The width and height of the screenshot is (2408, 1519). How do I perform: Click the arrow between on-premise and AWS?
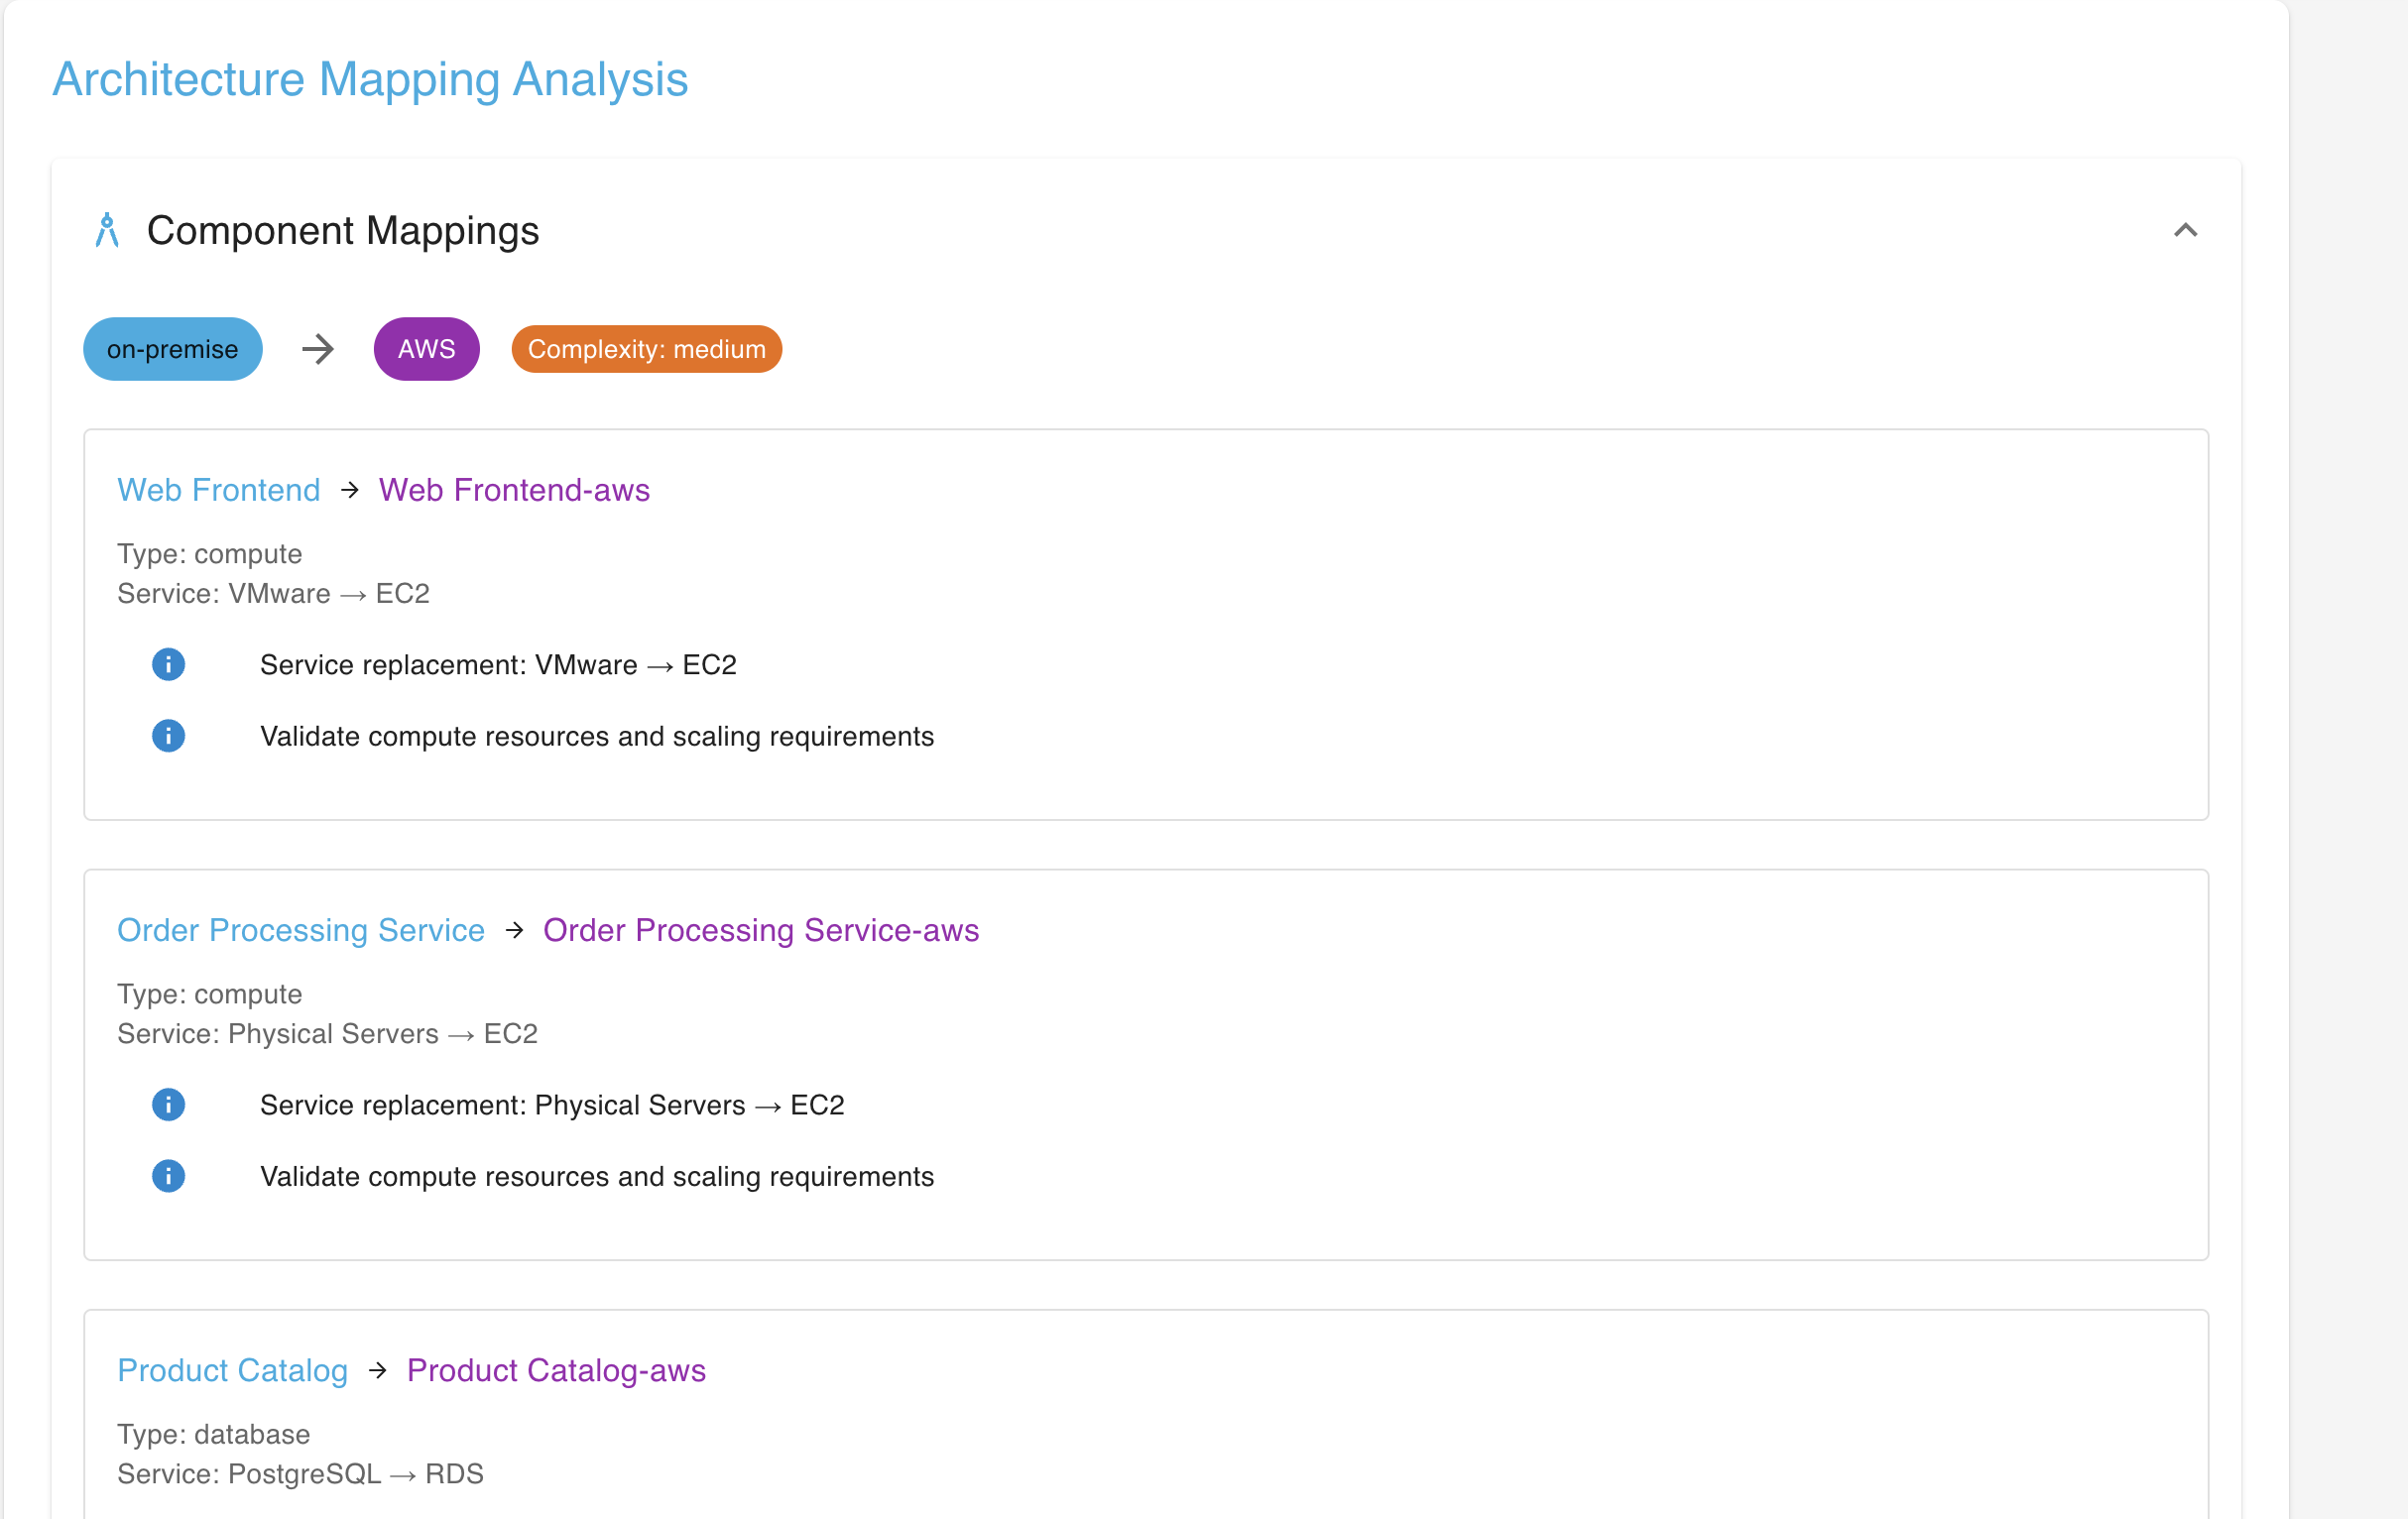point(318,349)
